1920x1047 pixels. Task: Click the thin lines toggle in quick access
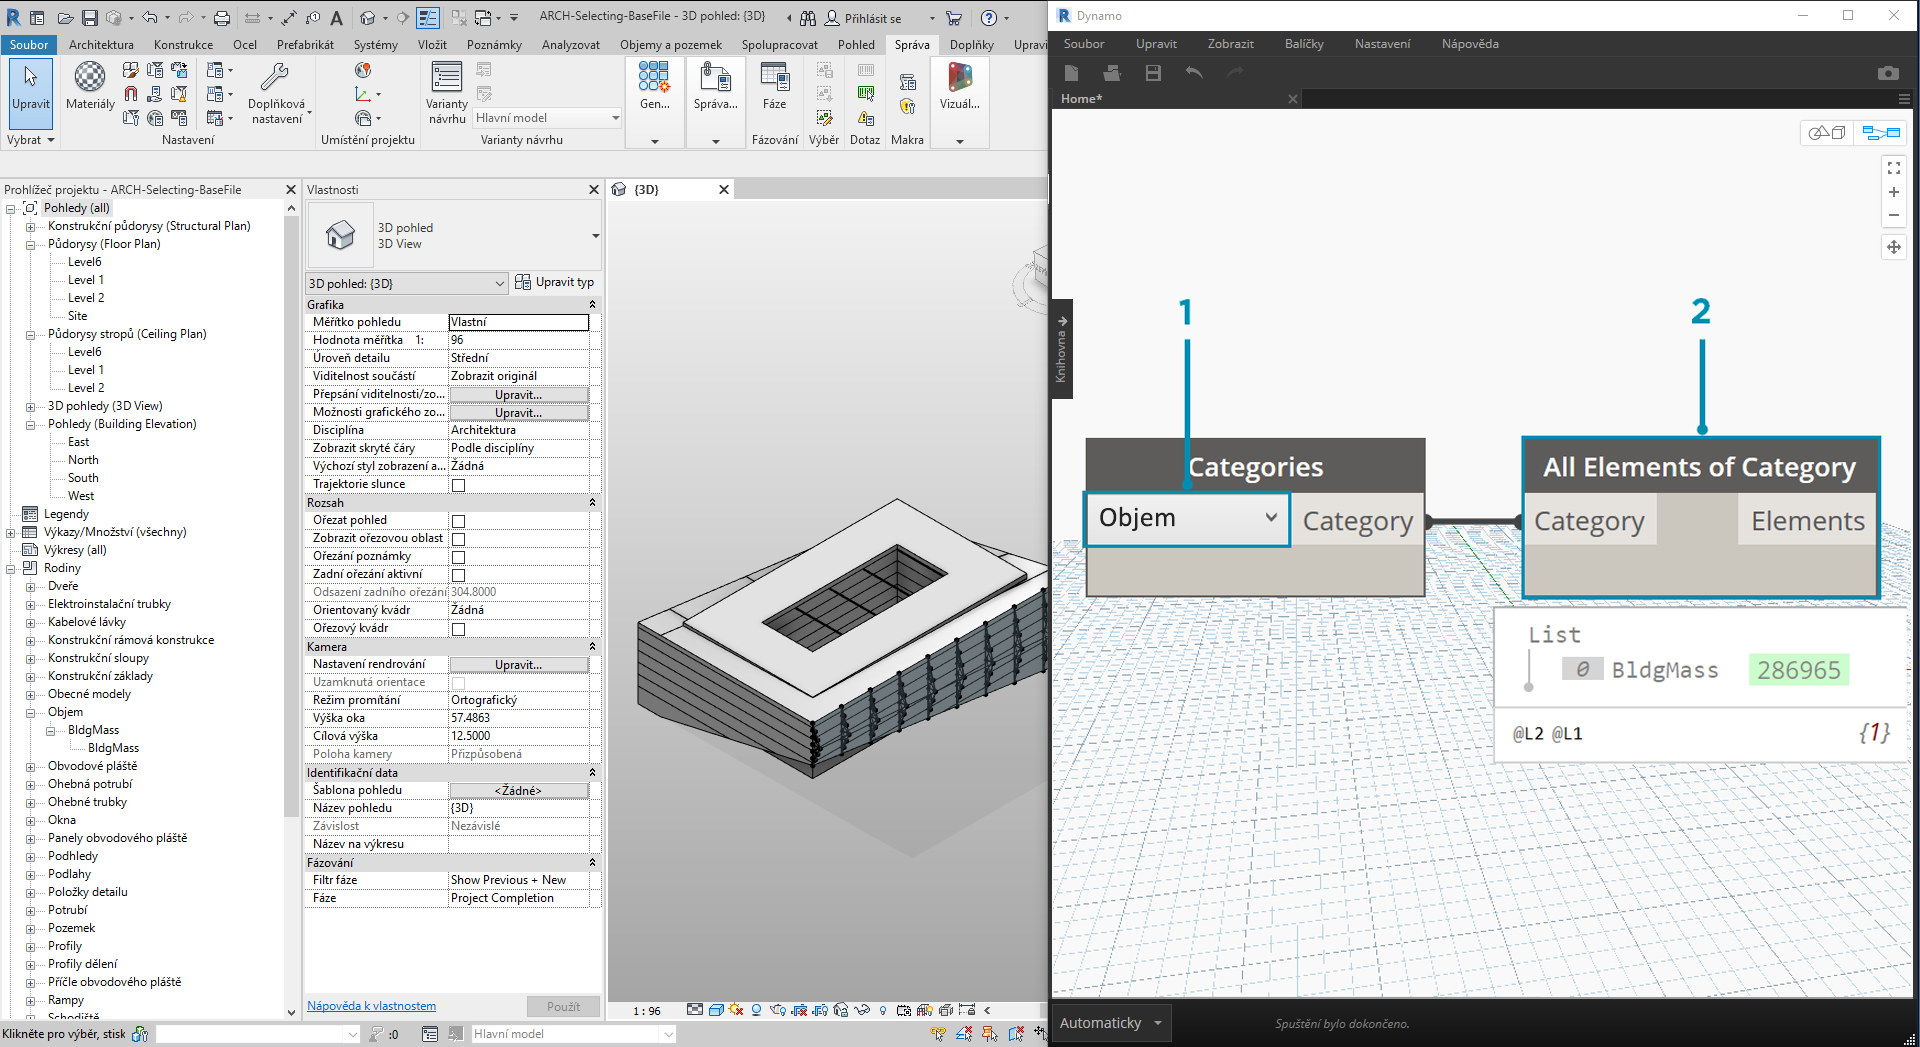tap(428, 18)
